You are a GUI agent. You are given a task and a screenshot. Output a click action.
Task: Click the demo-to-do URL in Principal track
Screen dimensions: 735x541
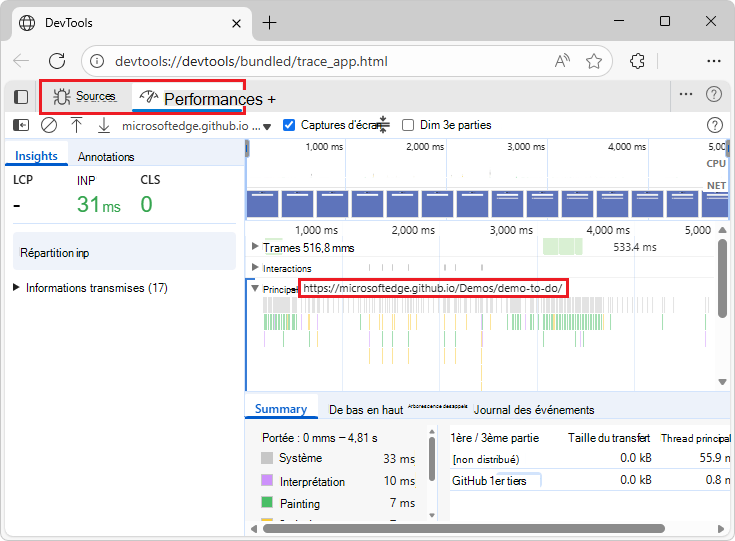tap(432, 288)
